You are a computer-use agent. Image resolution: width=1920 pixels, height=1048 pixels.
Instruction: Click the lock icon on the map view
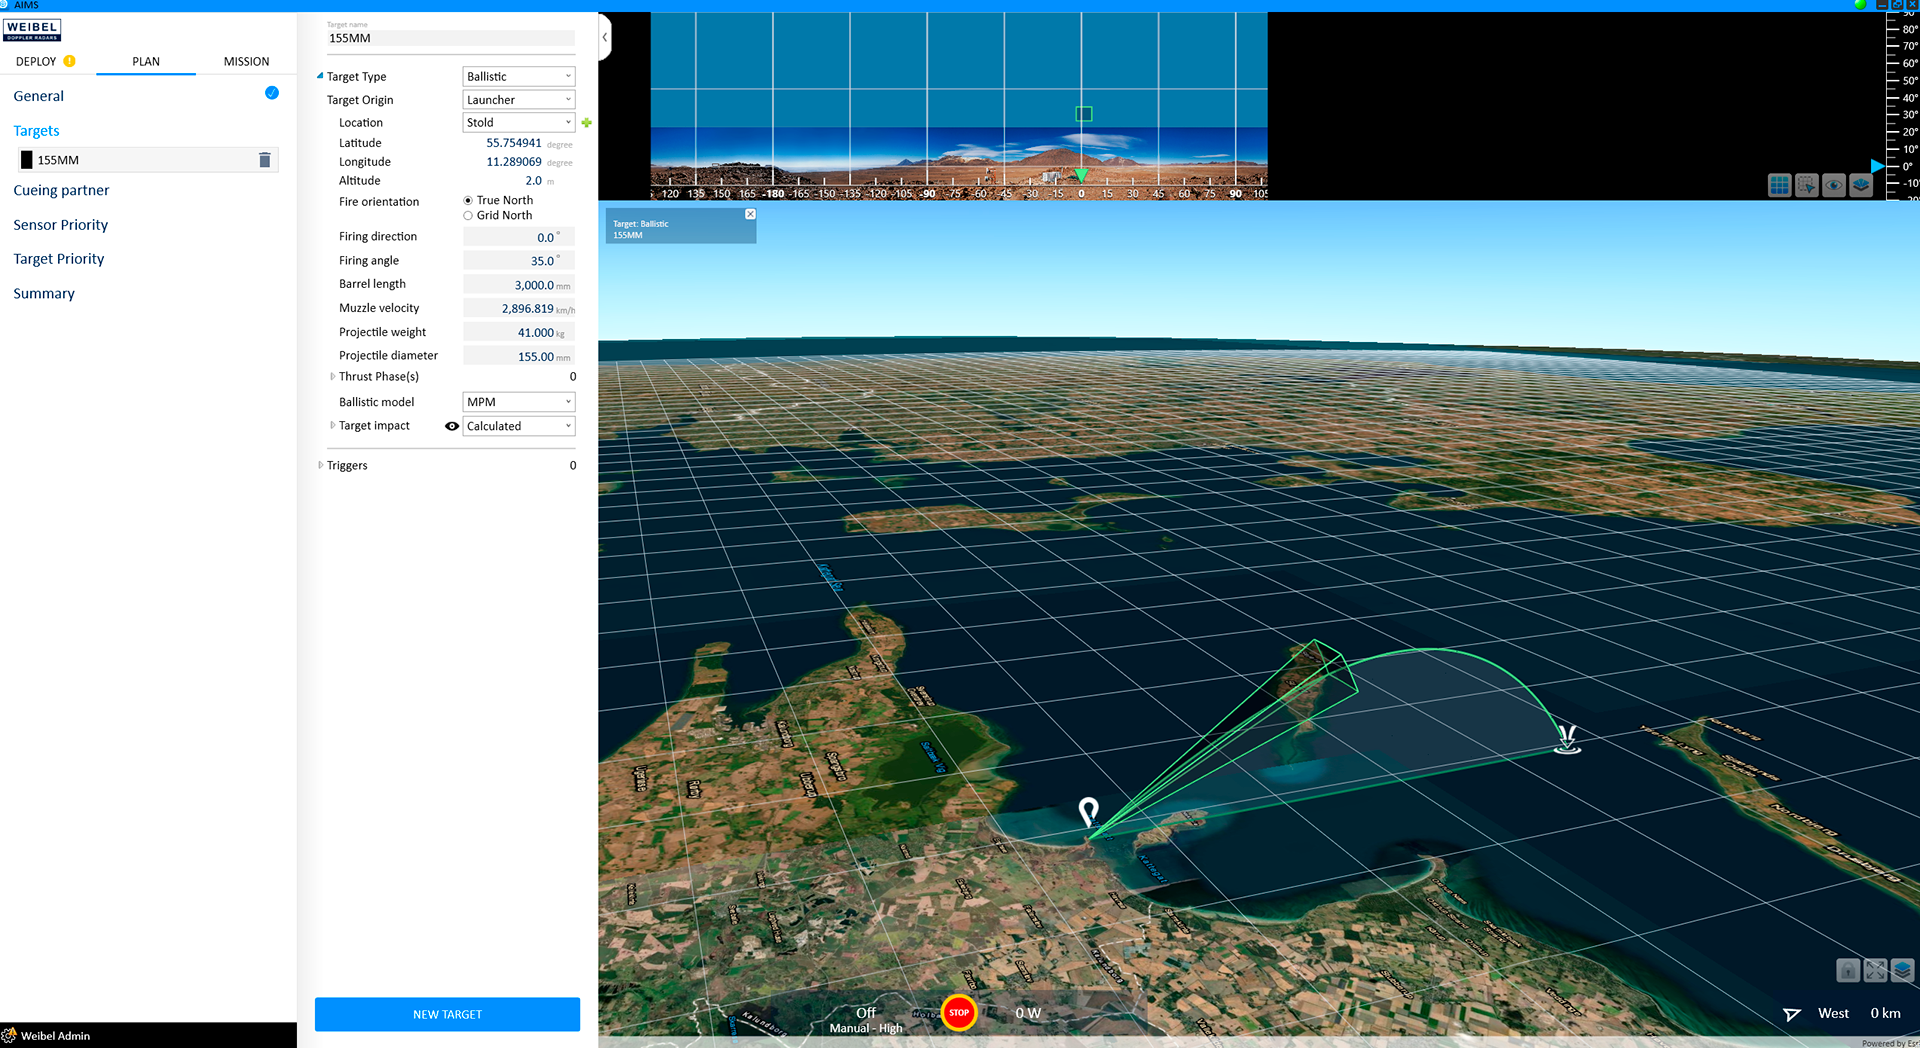pyautogui.click(x=1848, y=970)
